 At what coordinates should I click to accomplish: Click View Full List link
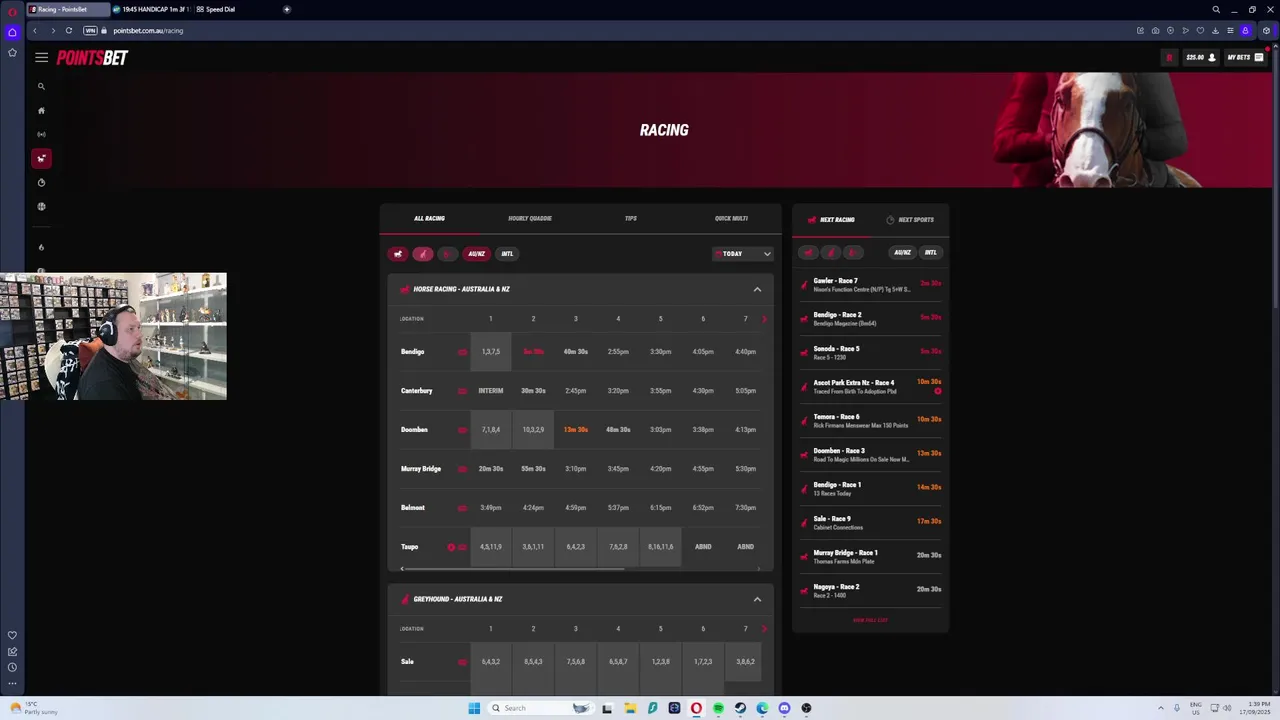[870, 620]
